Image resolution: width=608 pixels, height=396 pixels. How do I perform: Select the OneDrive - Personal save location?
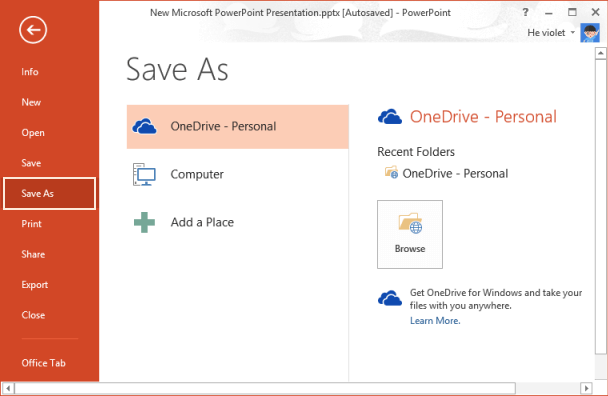tap(238, 126)
